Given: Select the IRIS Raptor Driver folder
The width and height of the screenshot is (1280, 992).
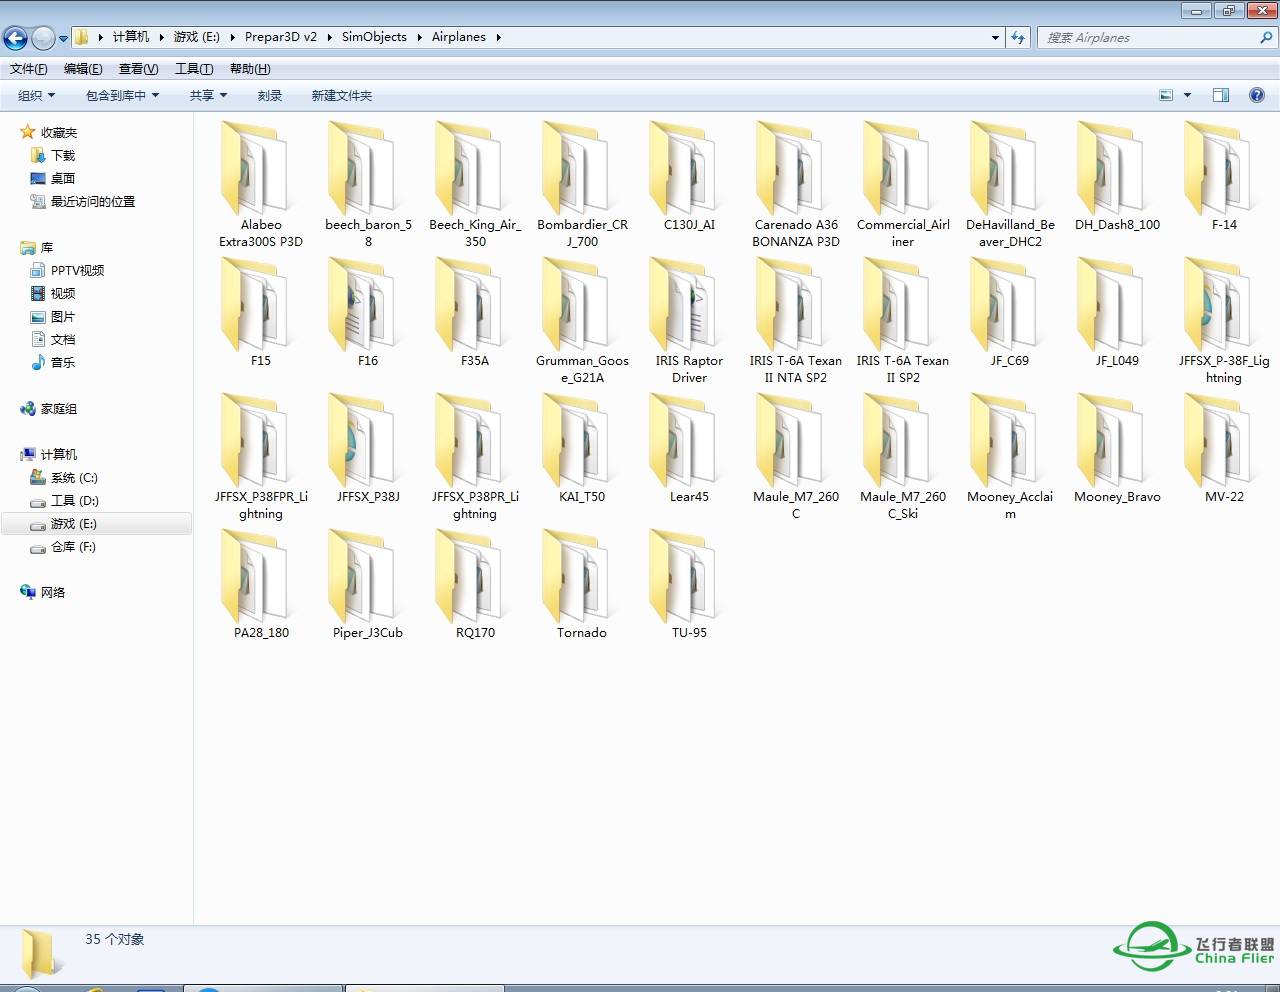Looking at the screenshot, I should (x=689, y=320).
